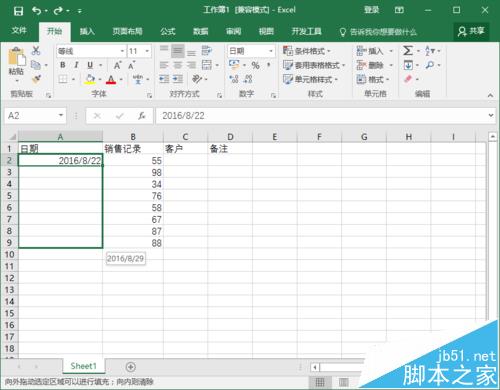Open the 公式 ribbon tab
The height and width of the screenshot is (390, 500).
[x=168, y=31]
